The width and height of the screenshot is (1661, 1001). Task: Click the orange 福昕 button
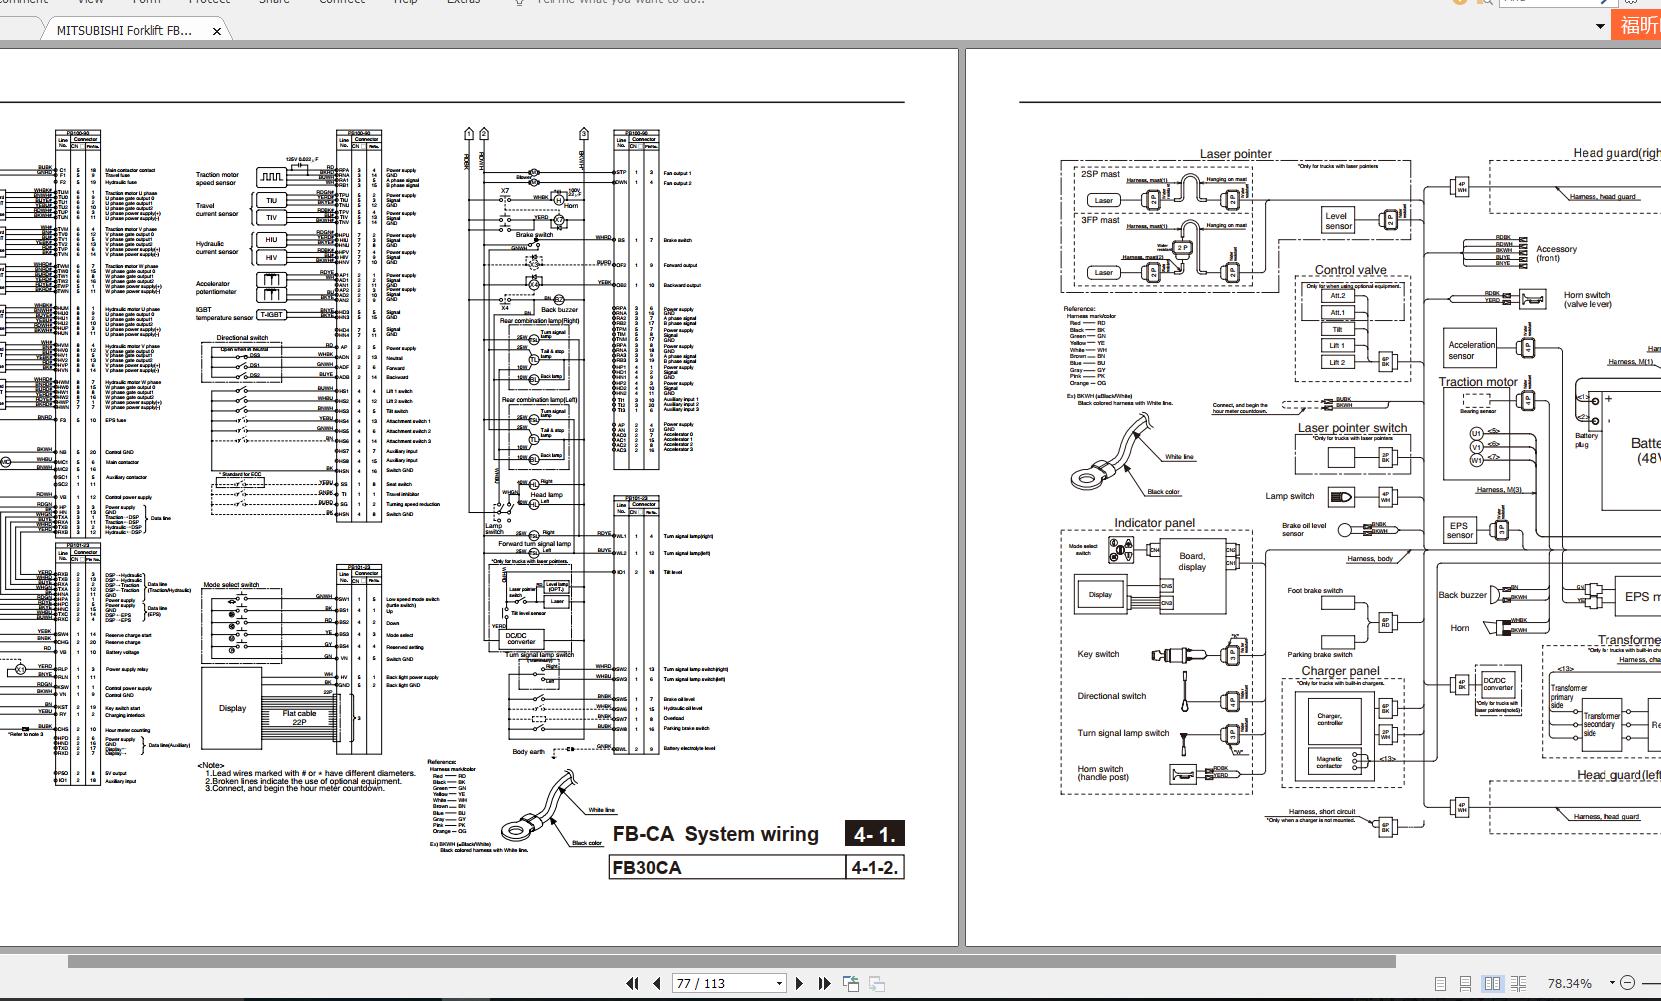(1637, 25)
